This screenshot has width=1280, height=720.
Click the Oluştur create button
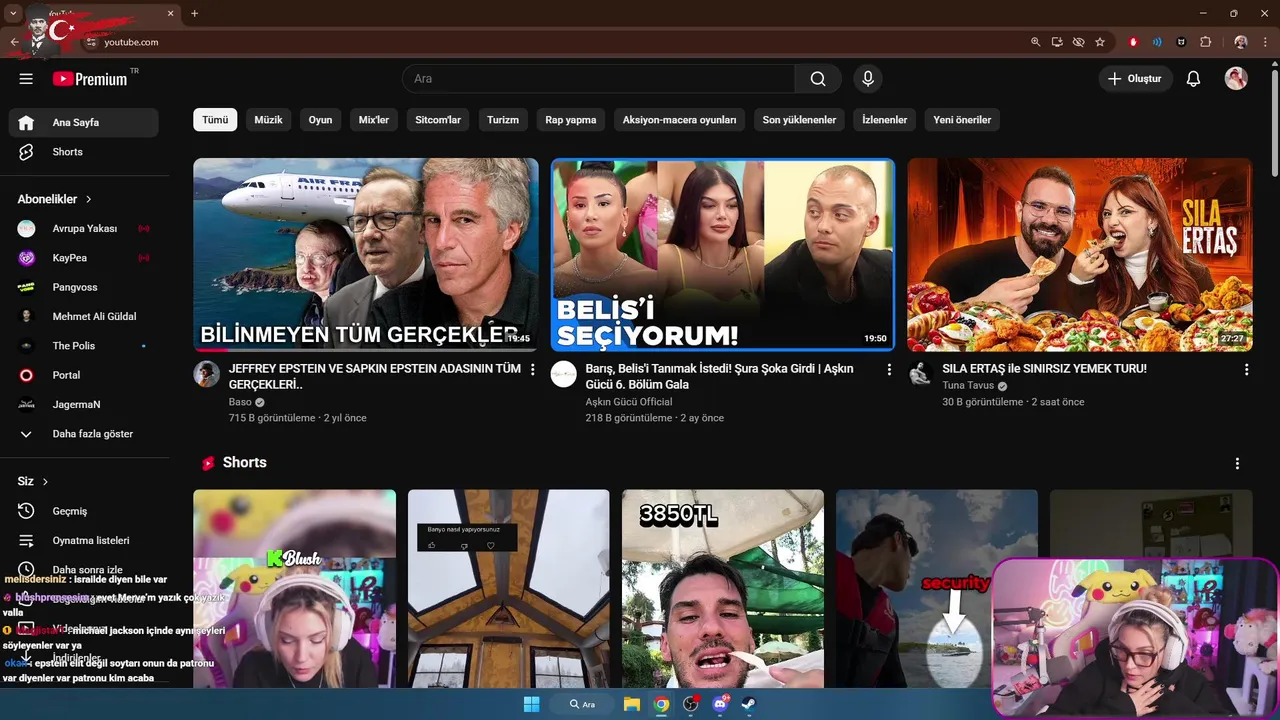pyautogui.click(x=1135, y=79)
